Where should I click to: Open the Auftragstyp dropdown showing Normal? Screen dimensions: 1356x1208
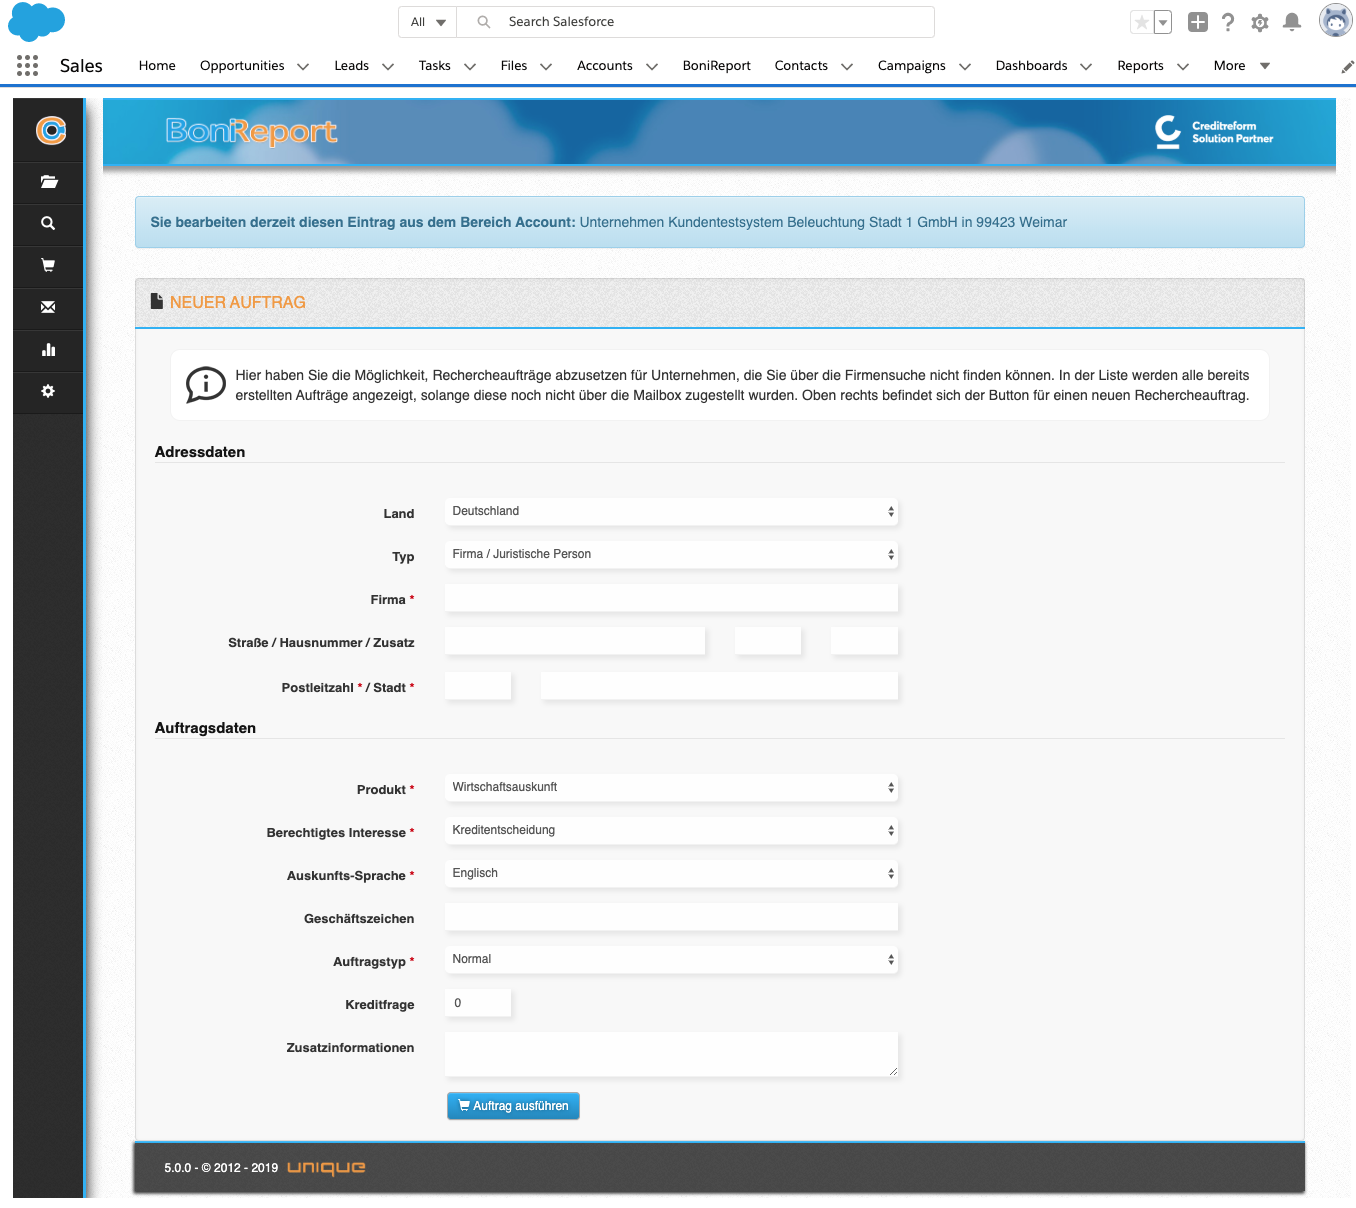(671, 960)
